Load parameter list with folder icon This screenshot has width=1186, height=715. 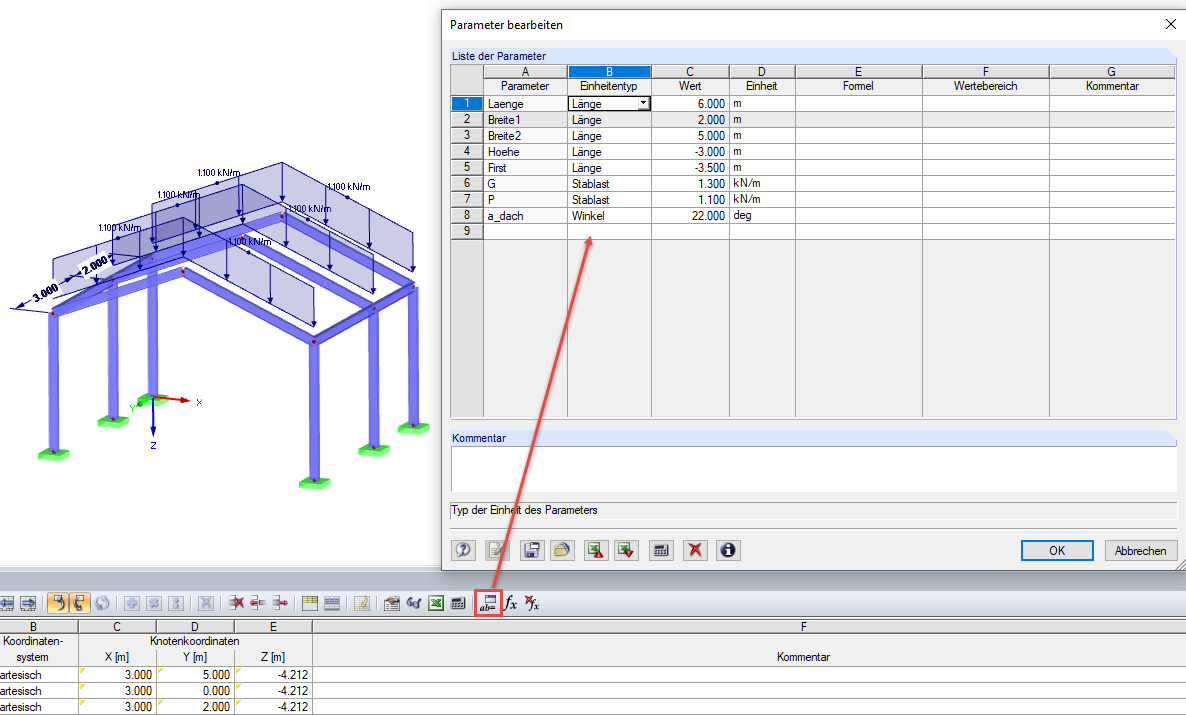[x=562, y=550]
